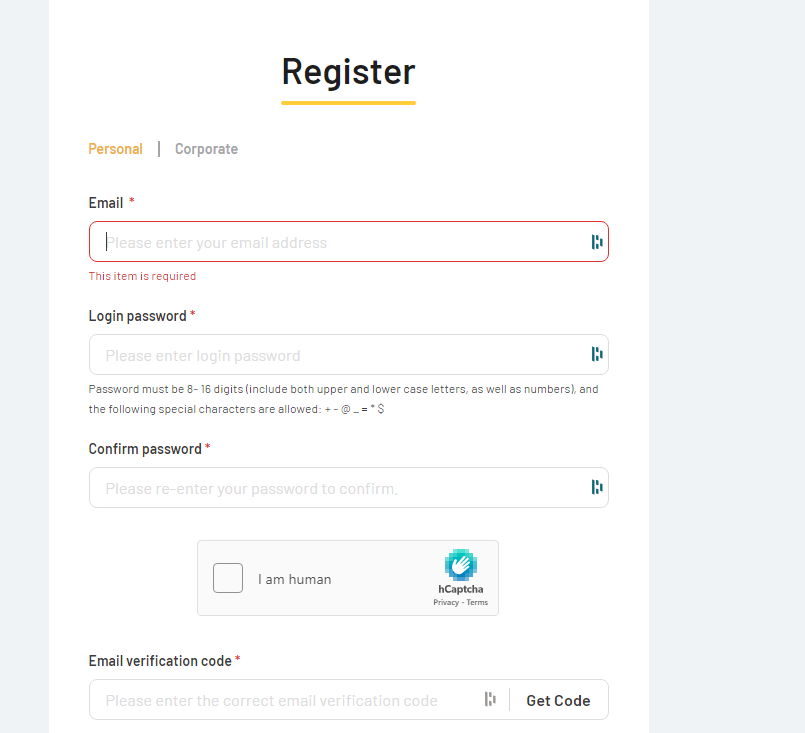This screenshot has height=733, width=805.
Task: Click autofill icon in the Email field
Action: (x=596, y=241)
